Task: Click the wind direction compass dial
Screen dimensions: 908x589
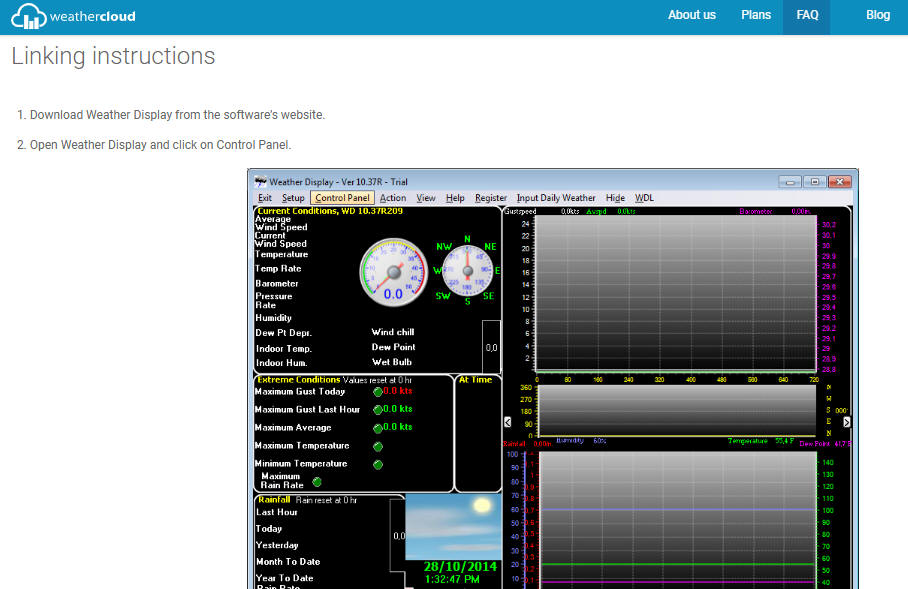Action: pyautogui.click(x=467, y=270)
